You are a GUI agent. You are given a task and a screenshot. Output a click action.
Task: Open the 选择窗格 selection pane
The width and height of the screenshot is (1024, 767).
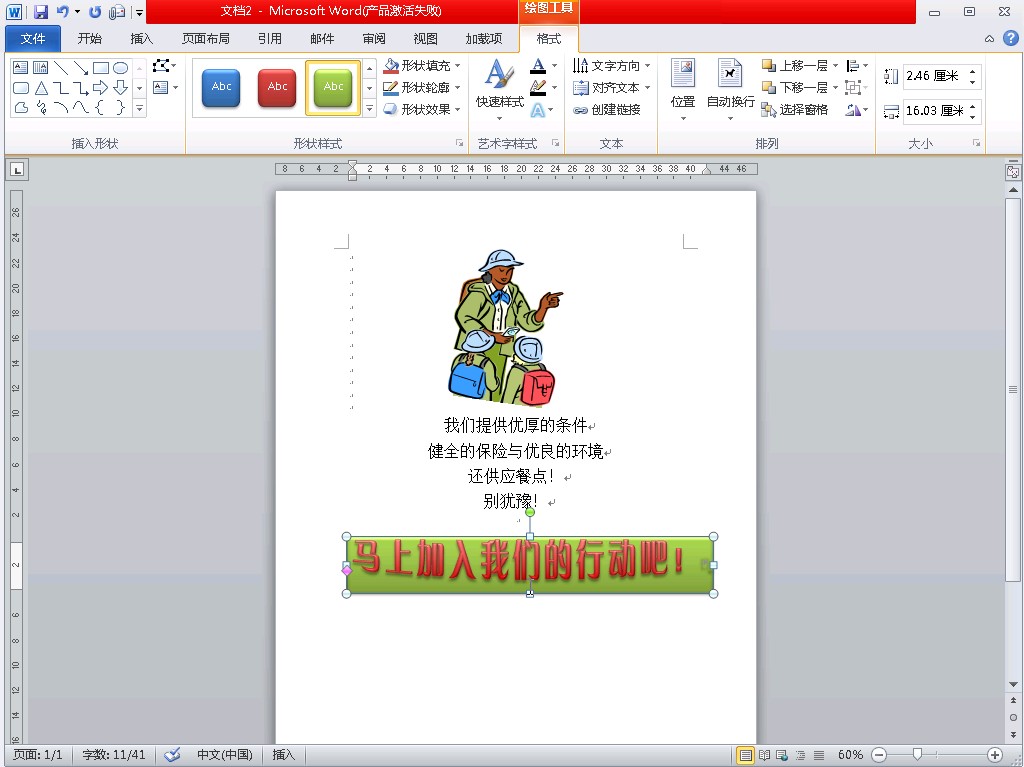pyautogui.click(x=795, y=110)
